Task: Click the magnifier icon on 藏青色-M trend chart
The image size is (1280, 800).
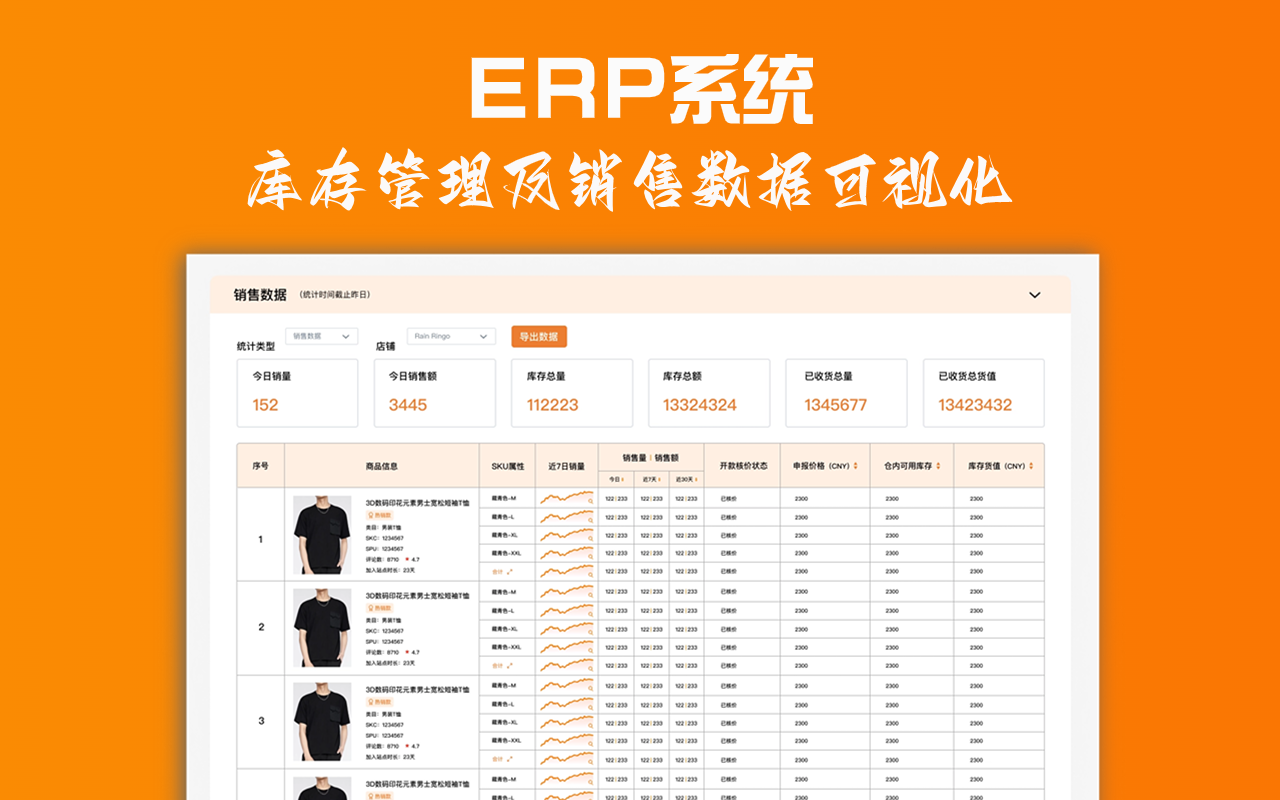Action: click(x=590, y=501)
